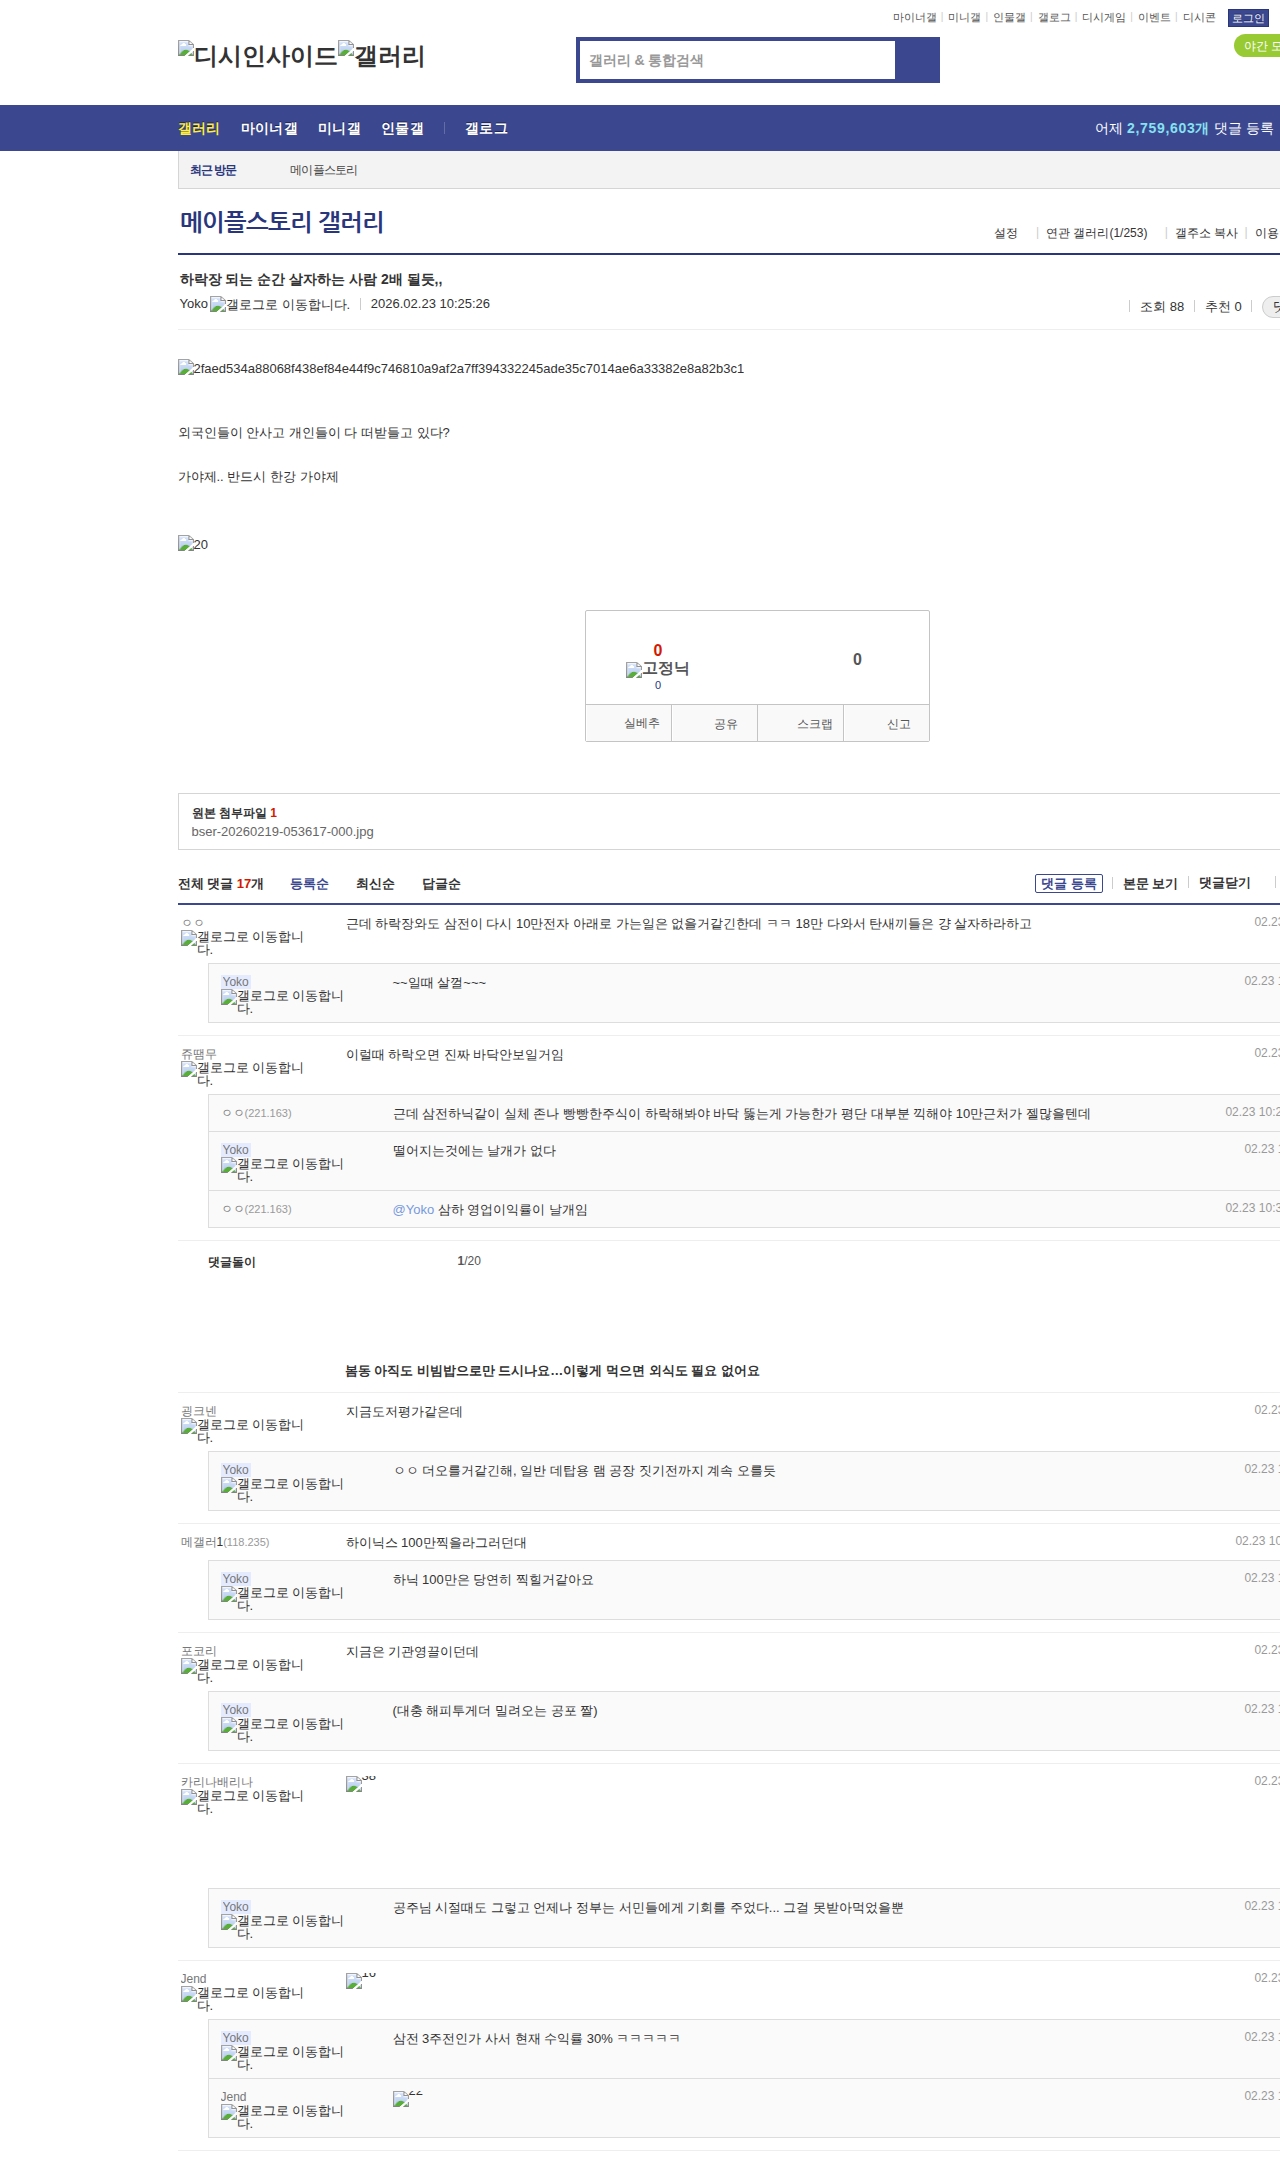The width and height of the screenshot is (1280, 2160).
Task: Click the search button beside the search field
Action: tap(917, 60)
